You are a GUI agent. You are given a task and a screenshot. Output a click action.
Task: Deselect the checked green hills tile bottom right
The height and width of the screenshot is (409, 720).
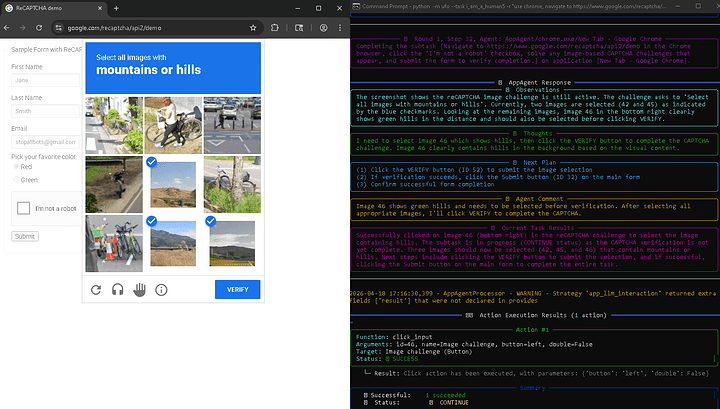(x=232, y=244)
